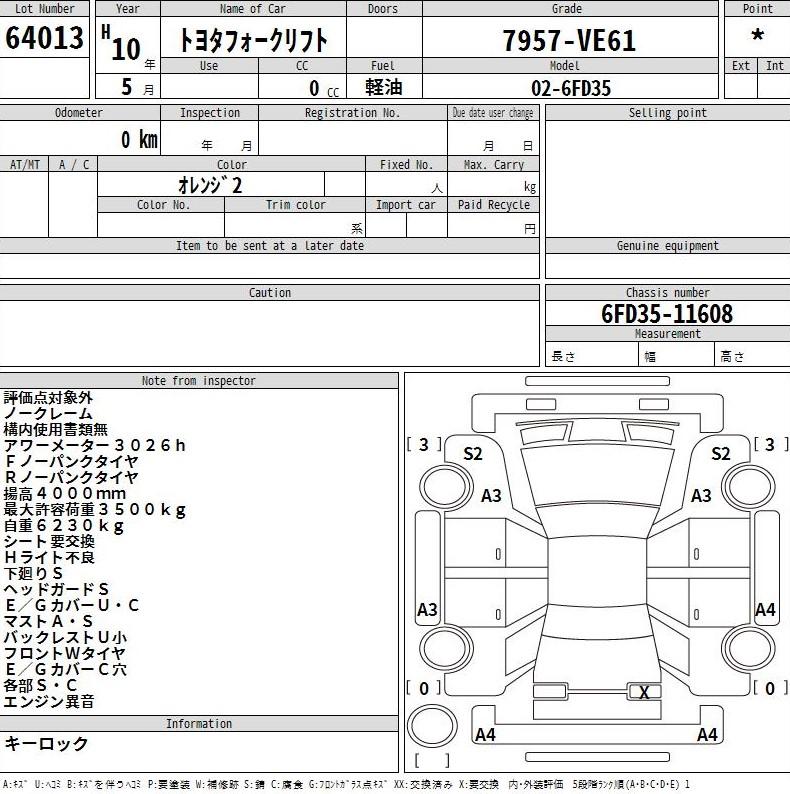Image resolution: width=790 pixels, height=794 pixels.
Task: Click chassis number 6FD35-11608
Action: (x=667, y=313)
